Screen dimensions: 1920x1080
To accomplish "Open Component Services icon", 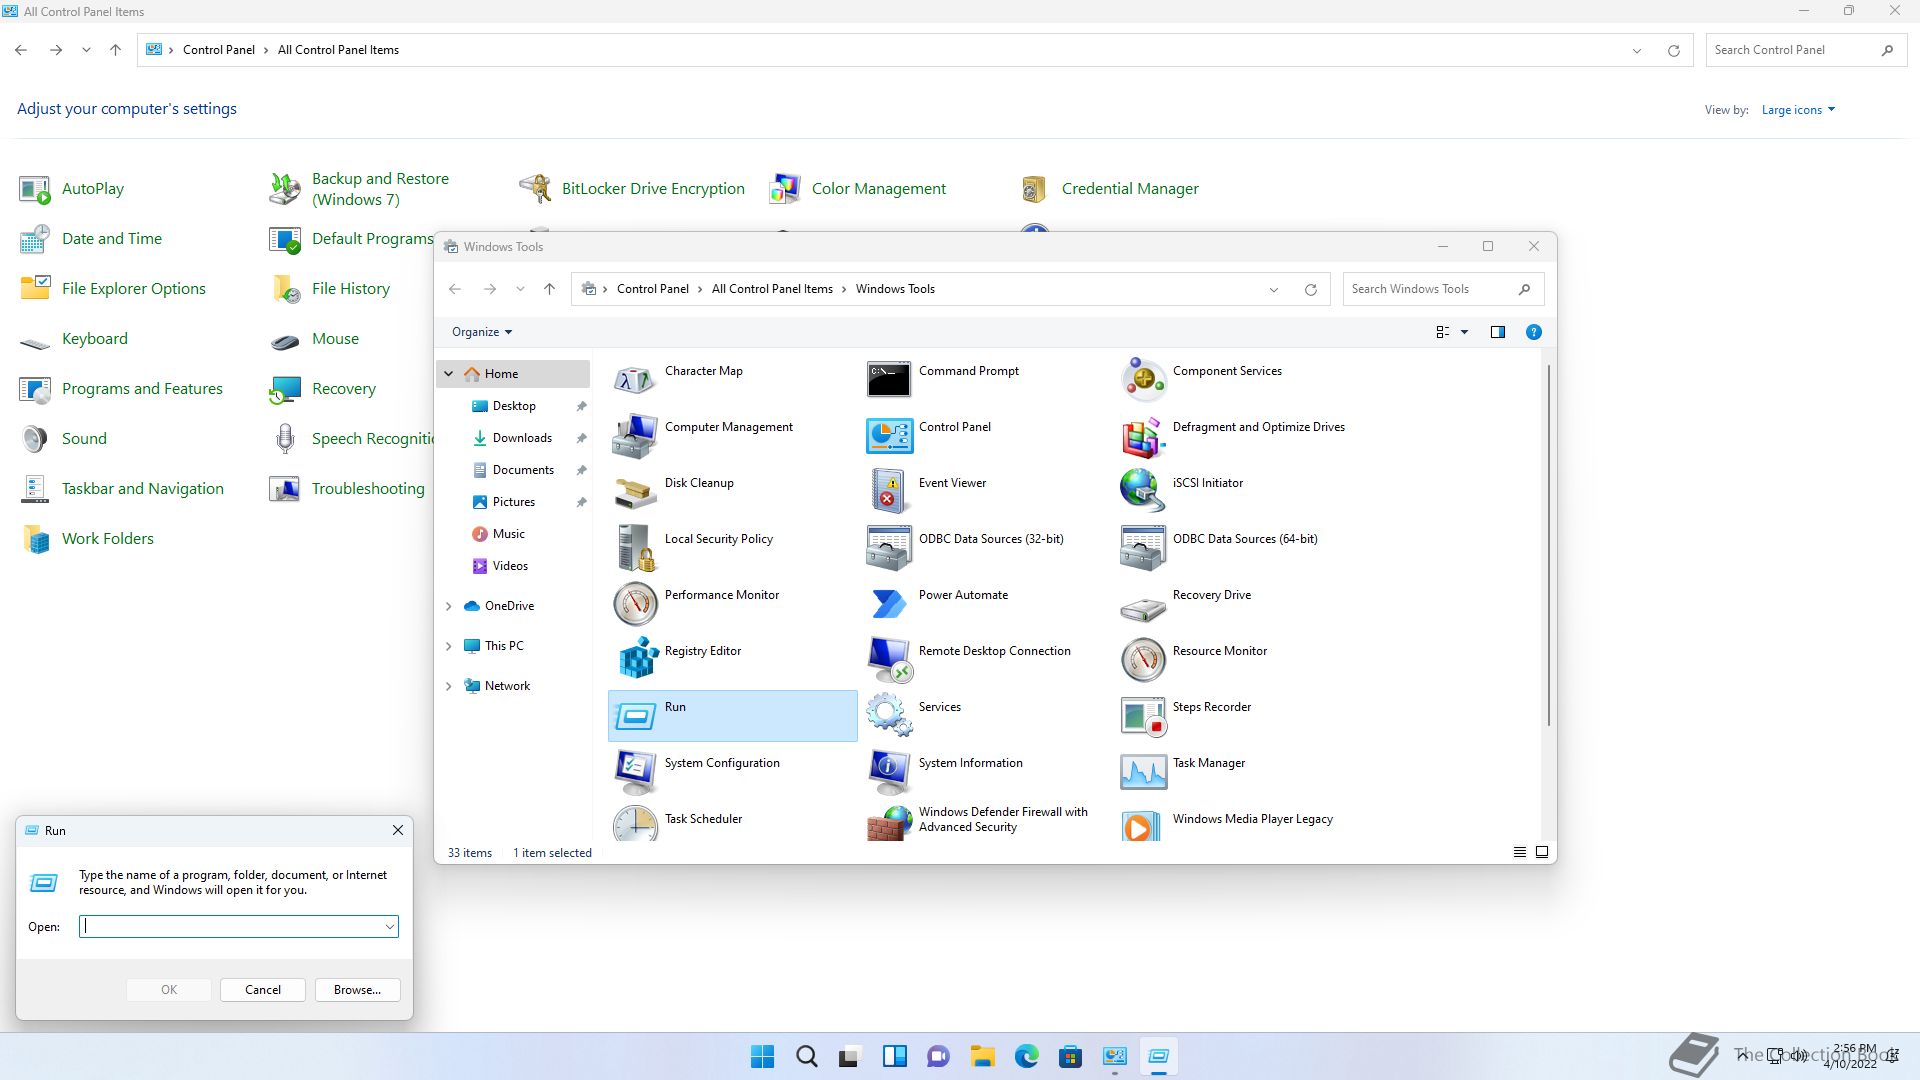I will coord(1143,380).
